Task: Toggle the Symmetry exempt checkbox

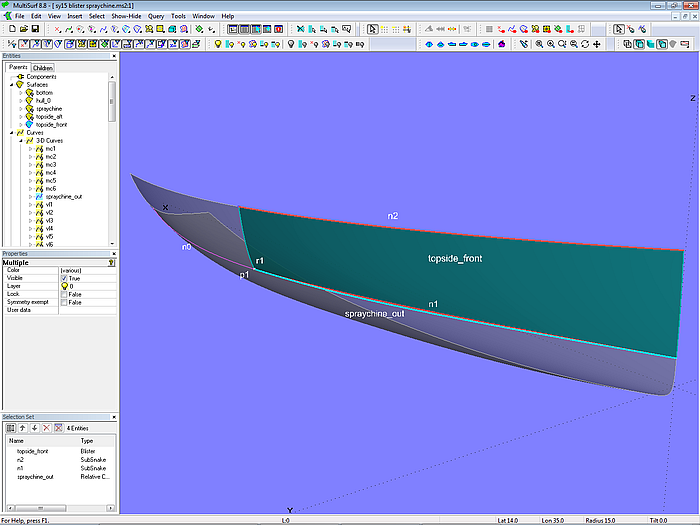Action: coord(64,302)
